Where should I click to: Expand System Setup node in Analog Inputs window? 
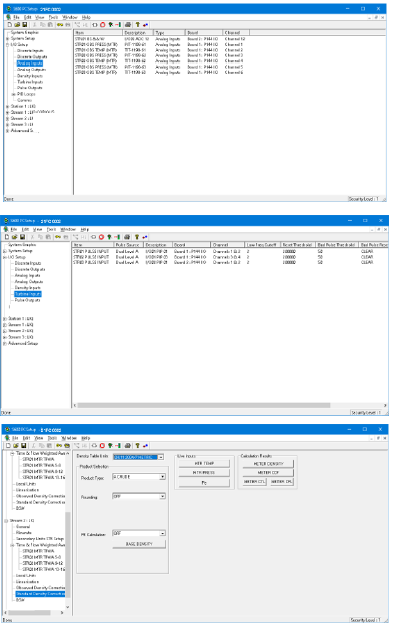pyautogui.click(x=7, y=38)
